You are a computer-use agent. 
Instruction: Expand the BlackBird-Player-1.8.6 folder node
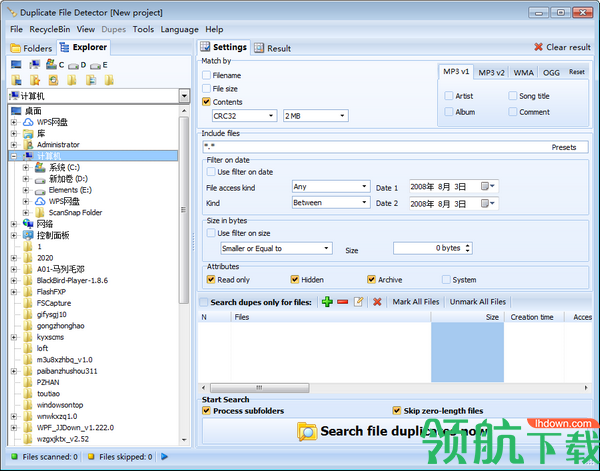(x=14, y=280)
